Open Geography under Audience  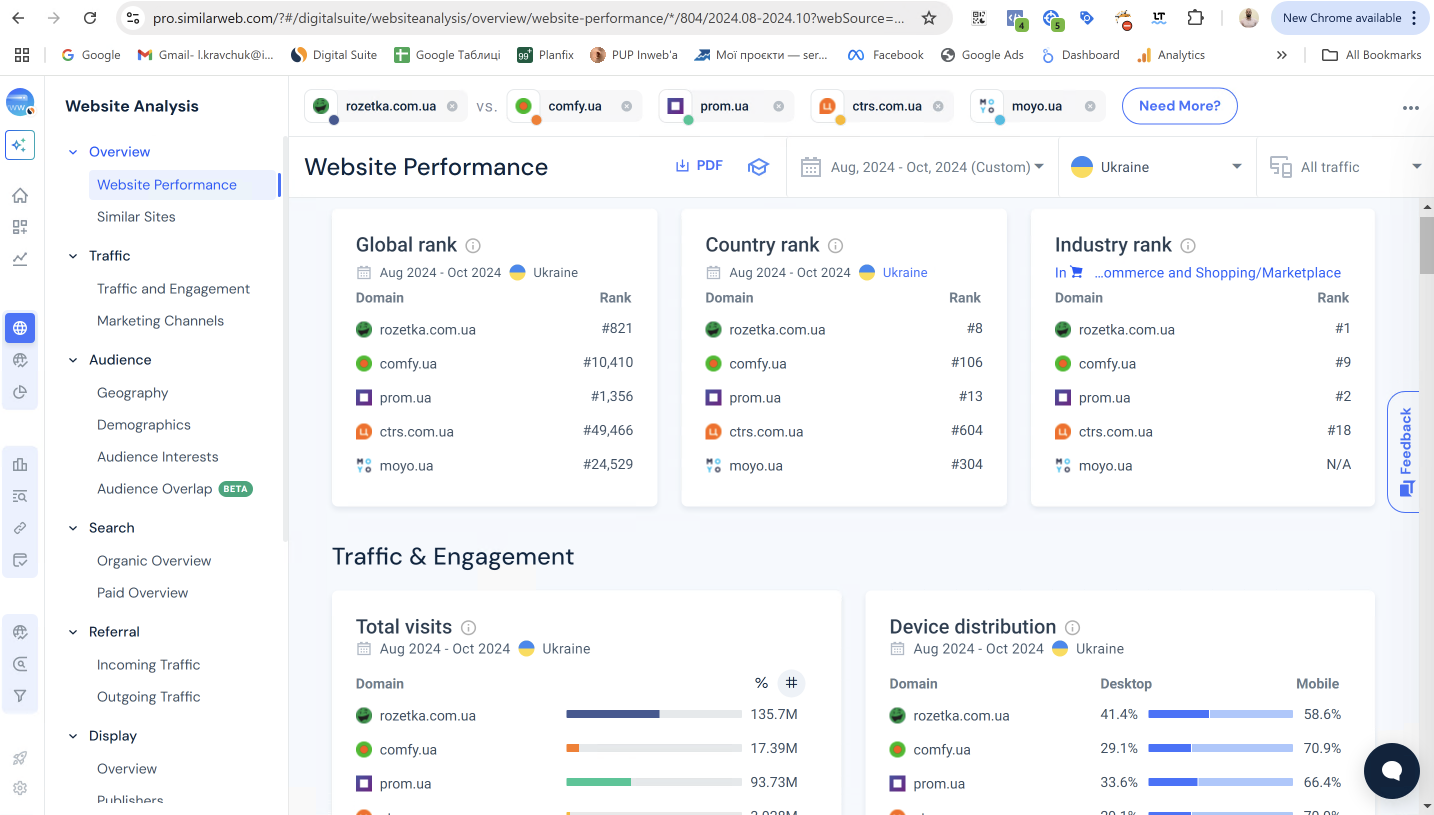coord(132,393)
